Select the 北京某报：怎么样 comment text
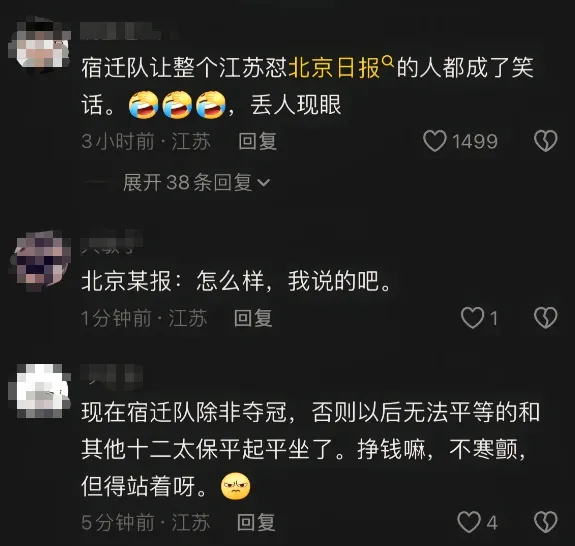Image resolution: width=575 pixels, height=546 pixels. click(x=237, y=282)
